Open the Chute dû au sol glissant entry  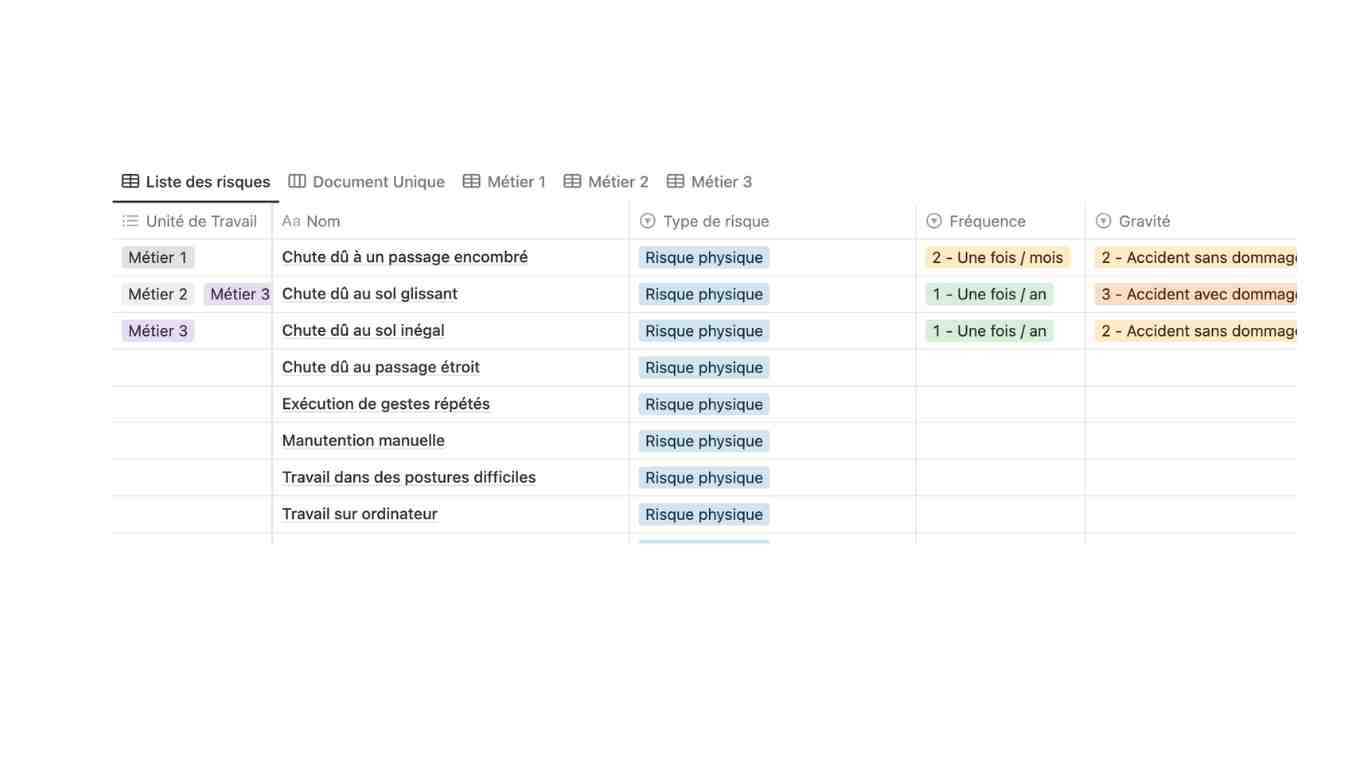370,294
